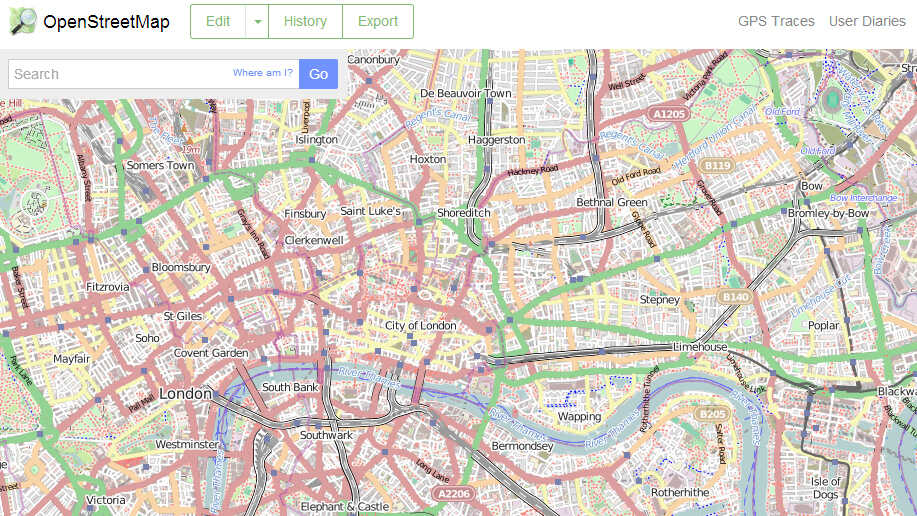Screen dimensions: 917x516
Task: Click the 'Finsbury' map label
Action: tap(305, 214)
